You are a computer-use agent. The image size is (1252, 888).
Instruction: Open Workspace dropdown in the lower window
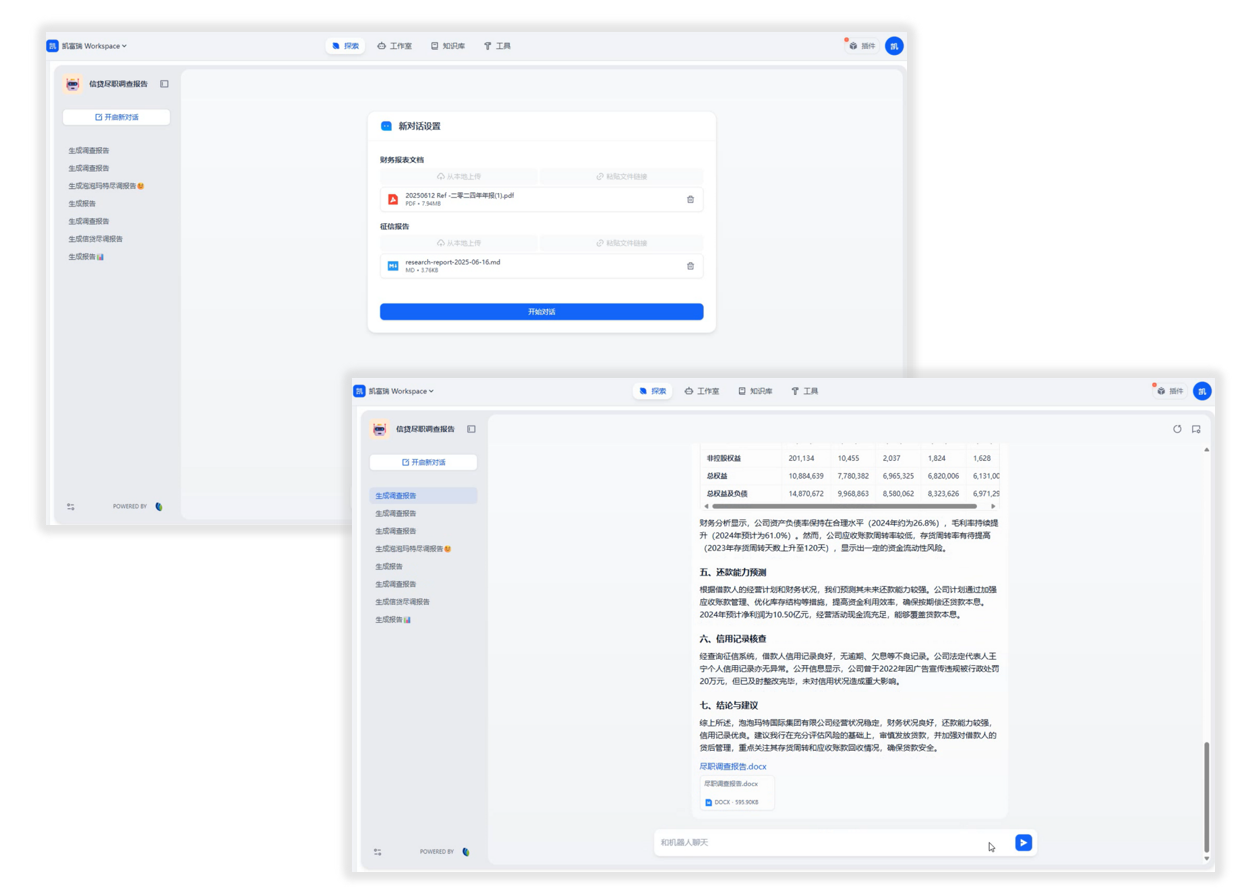coord(400,391)
